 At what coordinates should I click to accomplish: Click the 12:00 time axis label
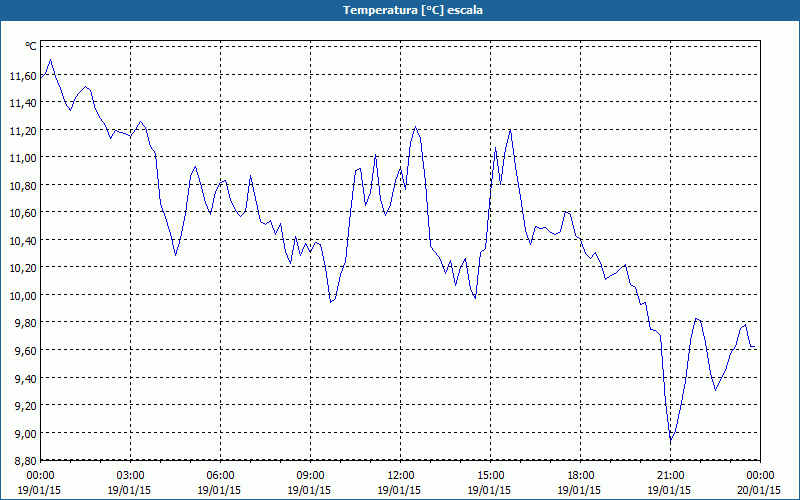pyautogui.click(x=401, y=476)
